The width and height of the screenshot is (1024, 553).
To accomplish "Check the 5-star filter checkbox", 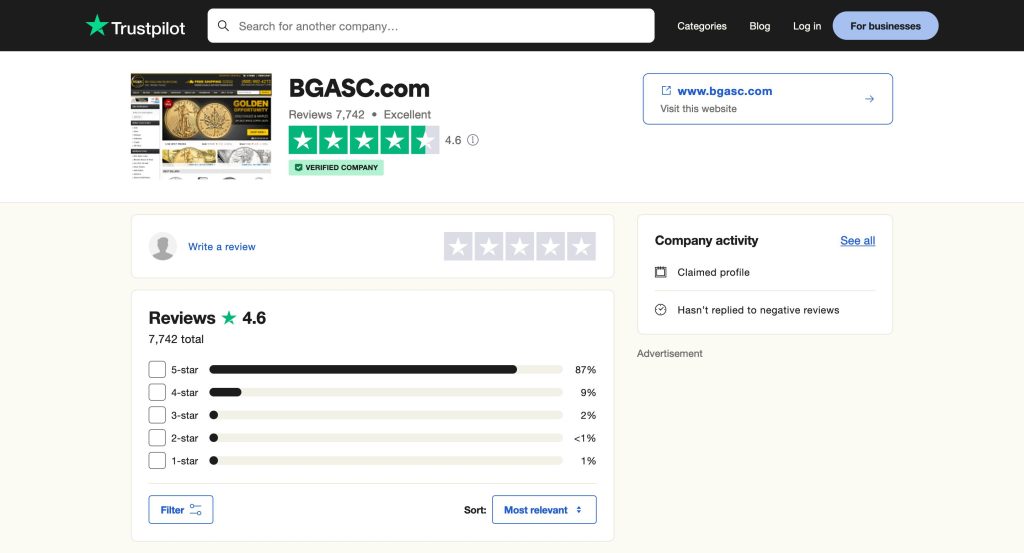I will [x=157, y=369].
